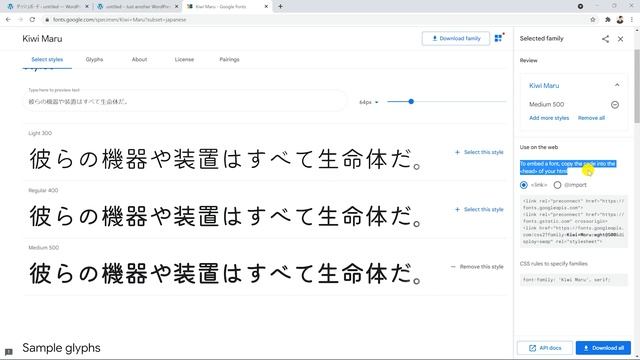The image size is (640, 360).
Task: Remove Medium 500 with the minus circle icon
Action: [x=615, y=105]
